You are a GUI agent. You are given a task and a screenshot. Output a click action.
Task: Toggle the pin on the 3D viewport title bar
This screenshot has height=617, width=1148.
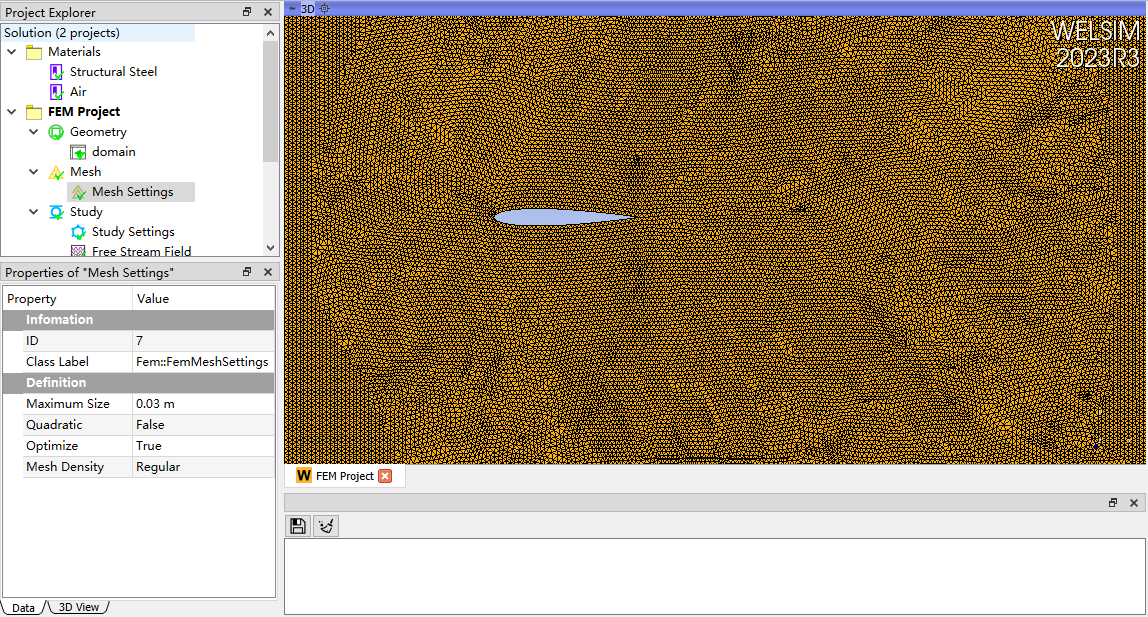coord(293,8)
